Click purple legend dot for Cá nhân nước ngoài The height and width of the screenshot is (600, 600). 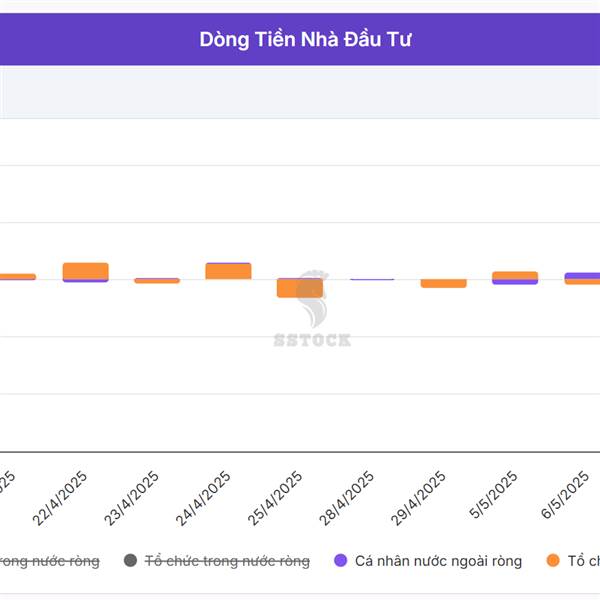pos(340,561)
